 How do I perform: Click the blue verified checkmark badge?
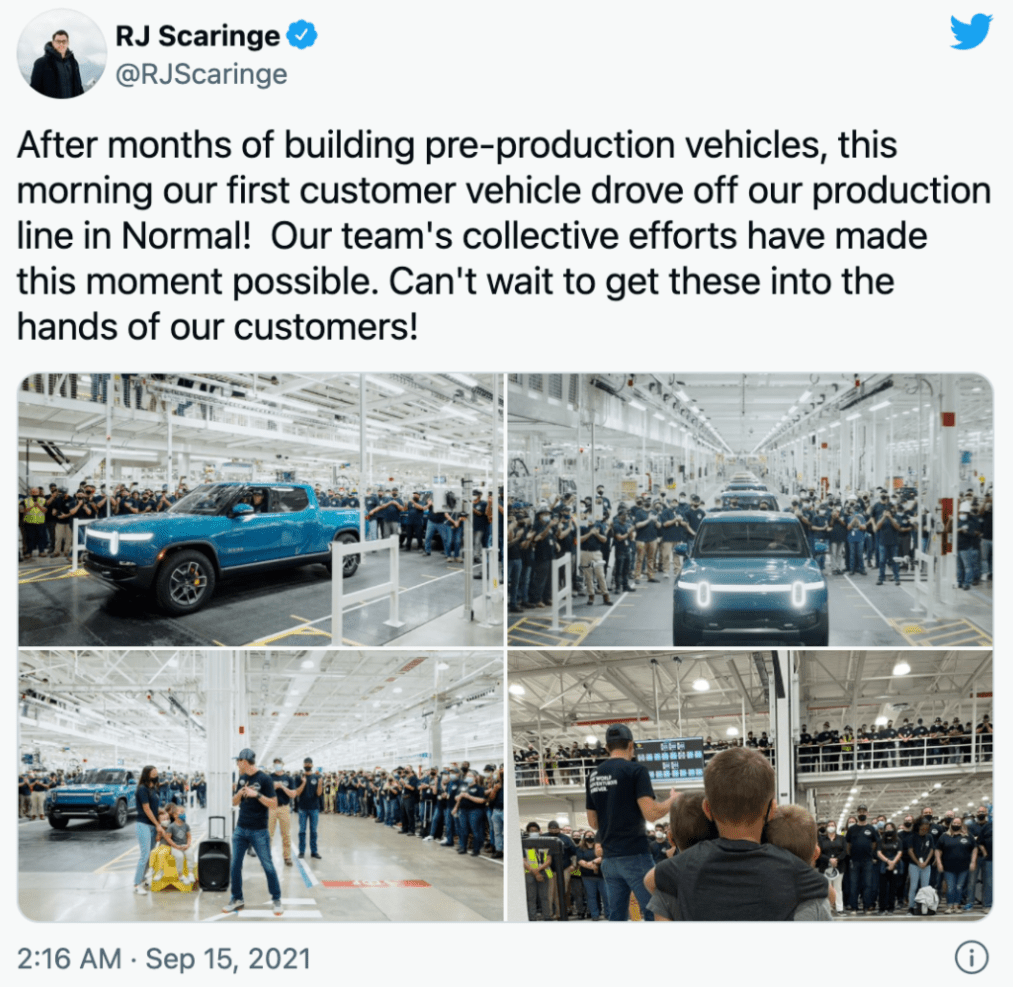[302, 35]
